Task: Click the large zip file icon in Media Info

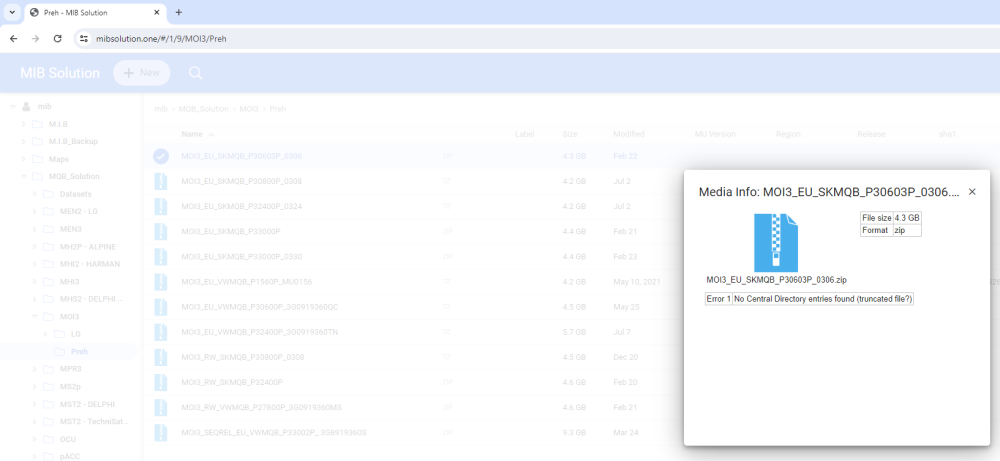Action: [x=776, y=243]
